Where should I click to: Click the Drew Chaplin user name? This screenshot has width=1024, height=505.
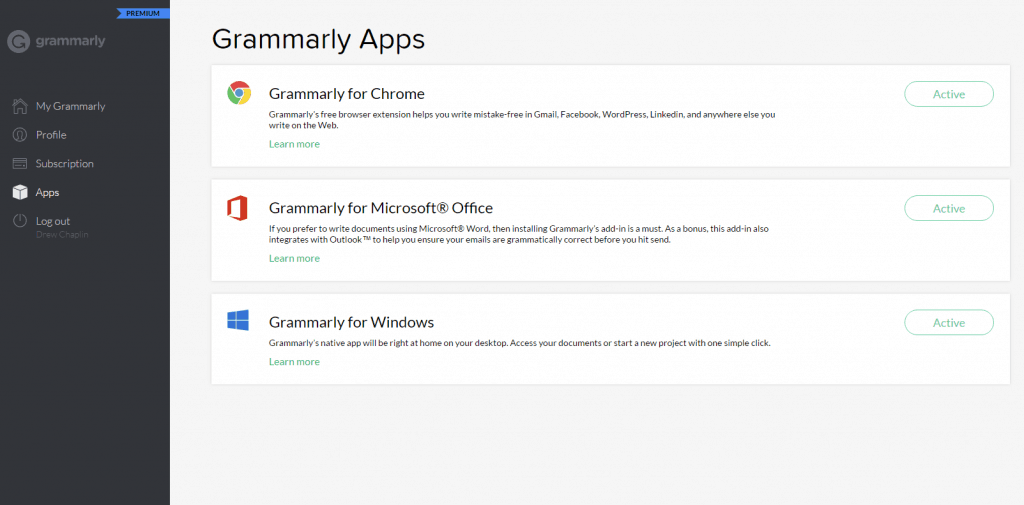(62, 235)
